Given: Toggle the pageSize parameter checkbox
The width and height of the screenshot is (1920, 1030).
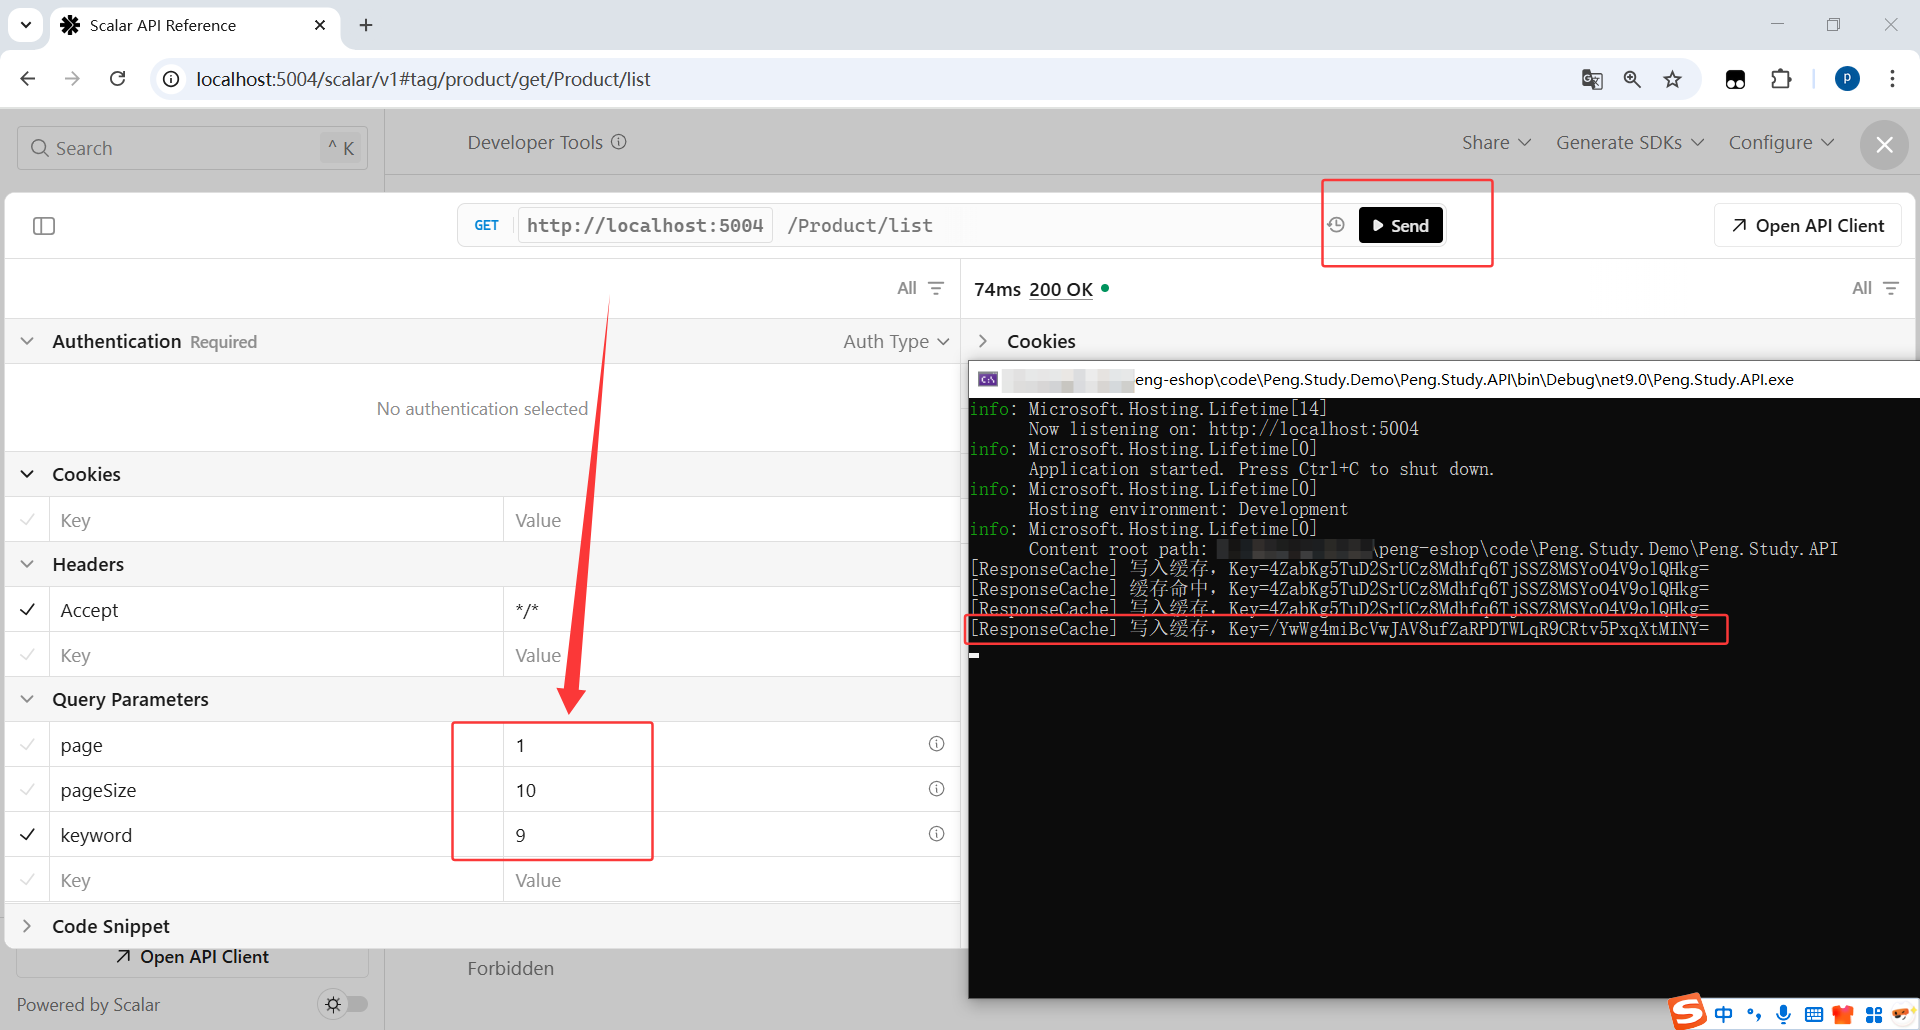Looking at the screenshot, I should 28,790.
